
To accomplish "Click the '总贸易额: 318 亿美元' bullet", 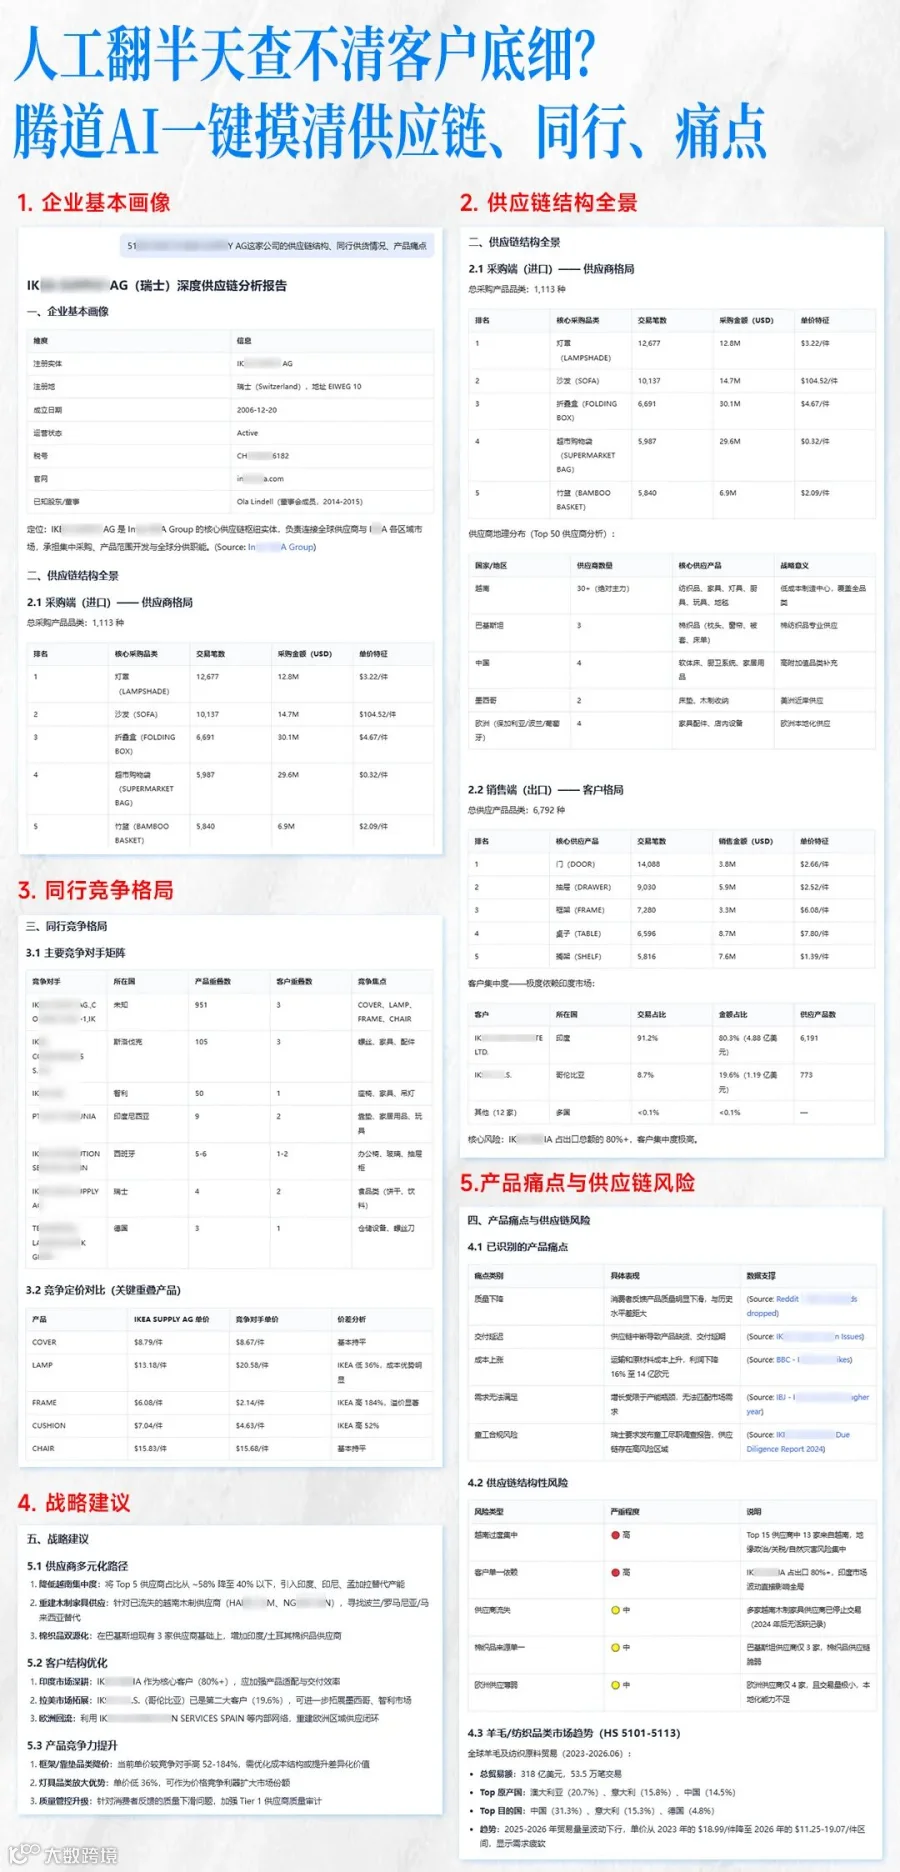I will pyautogui.click(x=550, y=1774).
